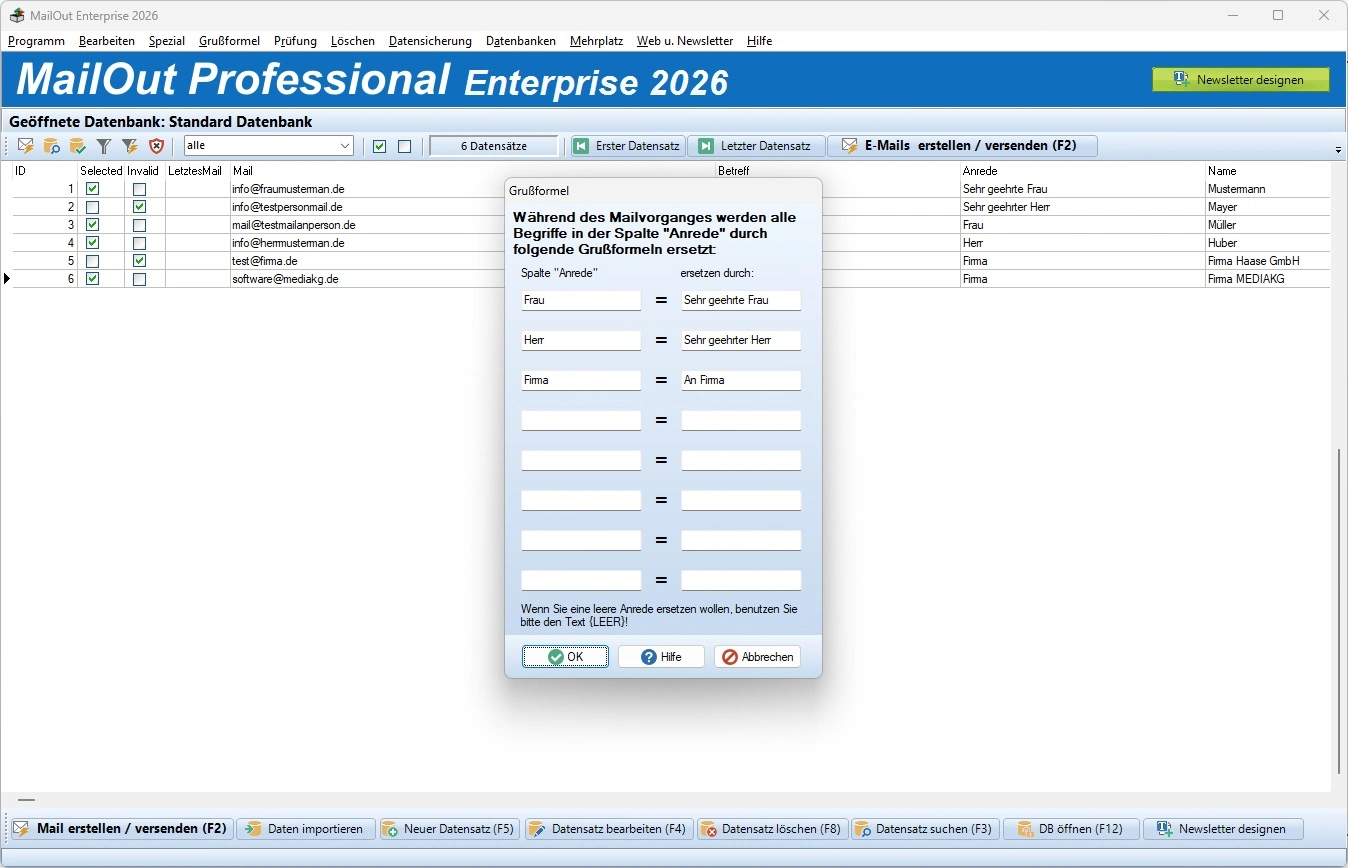Image resolution: width=1348 pixels, height=868 pixels.
Task: Click the toolbar overflow arrow at right edge
Action: [x=1338, y=150]
